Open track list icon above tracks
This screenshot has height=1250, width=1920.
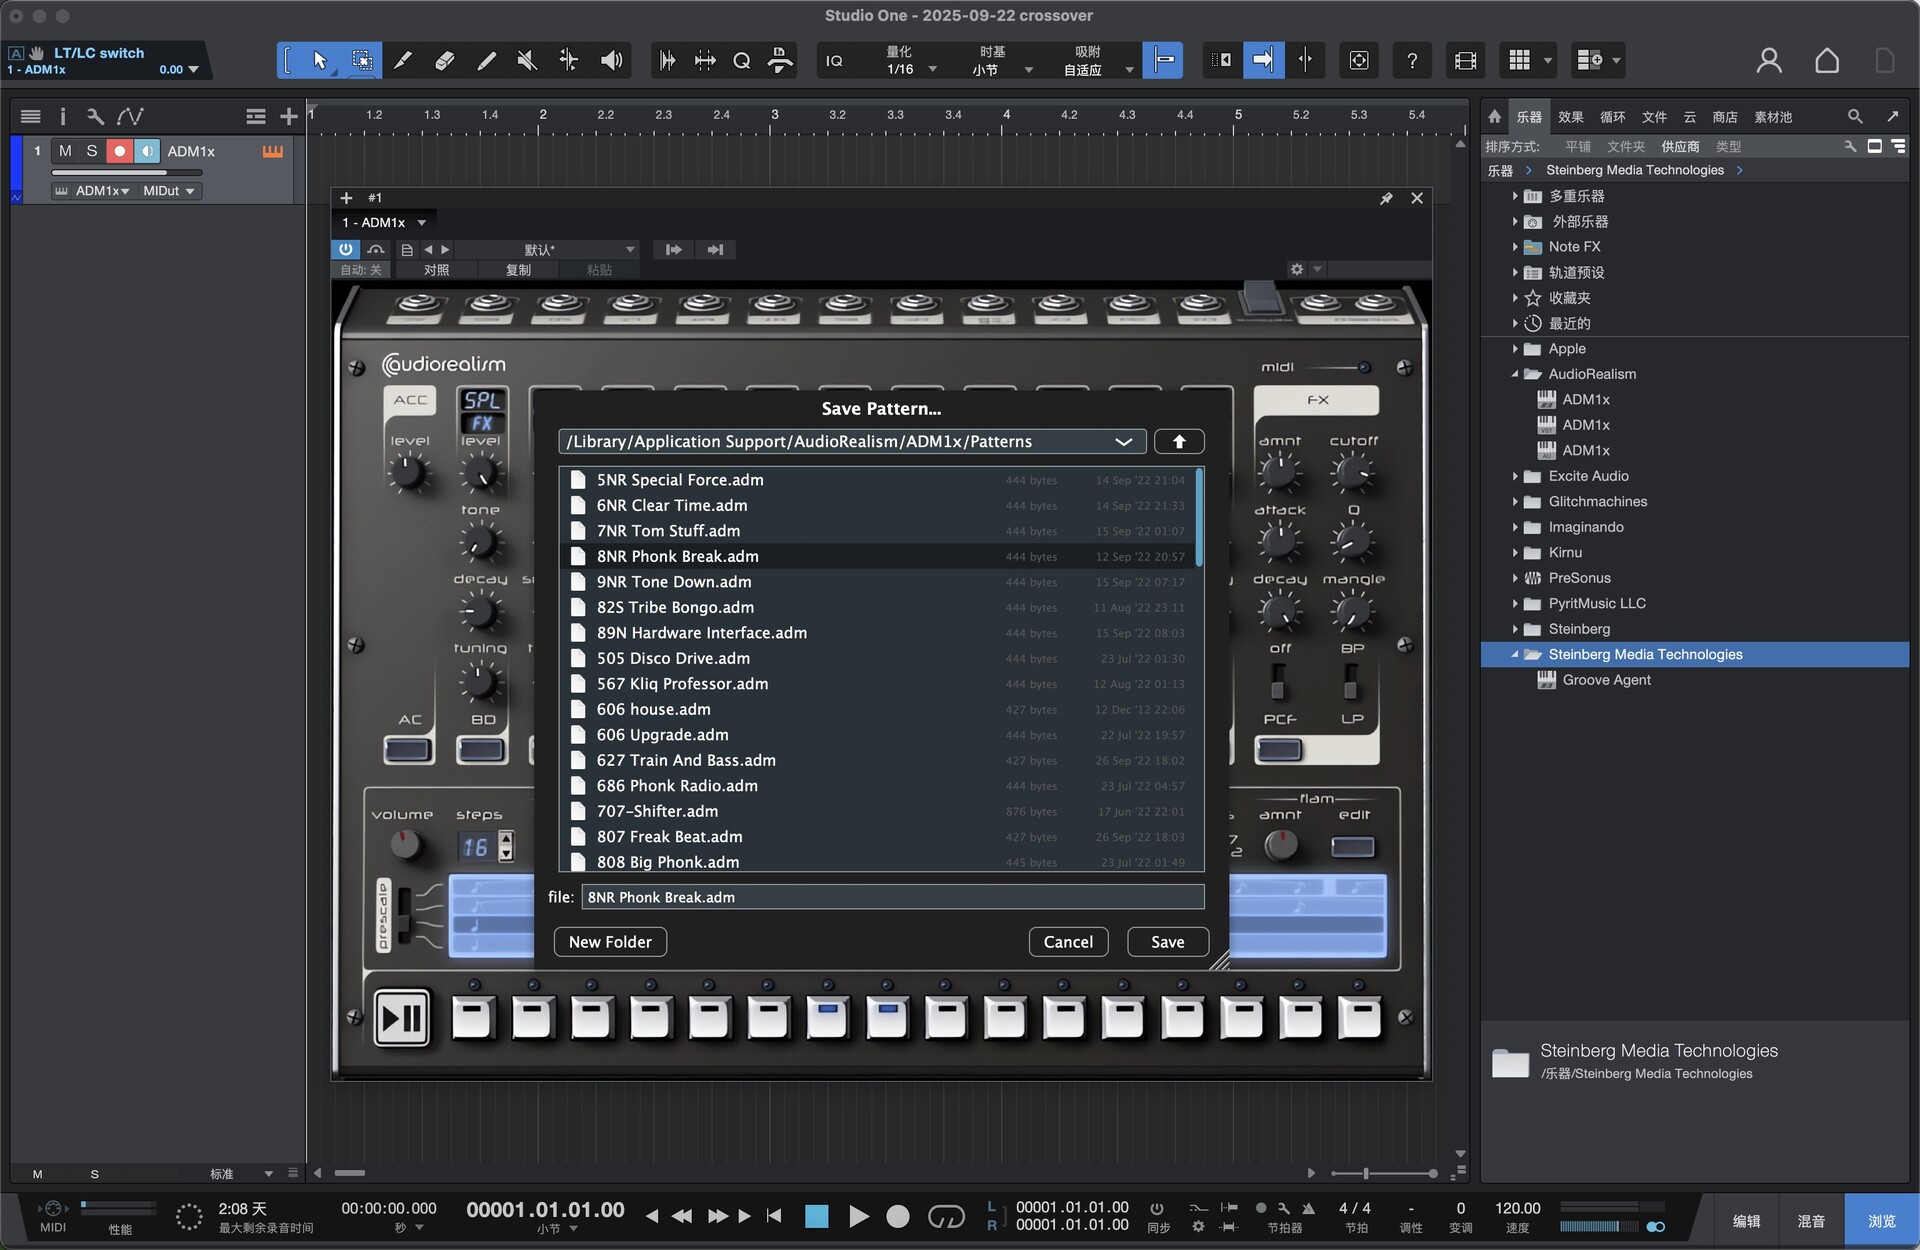[x=31, y=117]
